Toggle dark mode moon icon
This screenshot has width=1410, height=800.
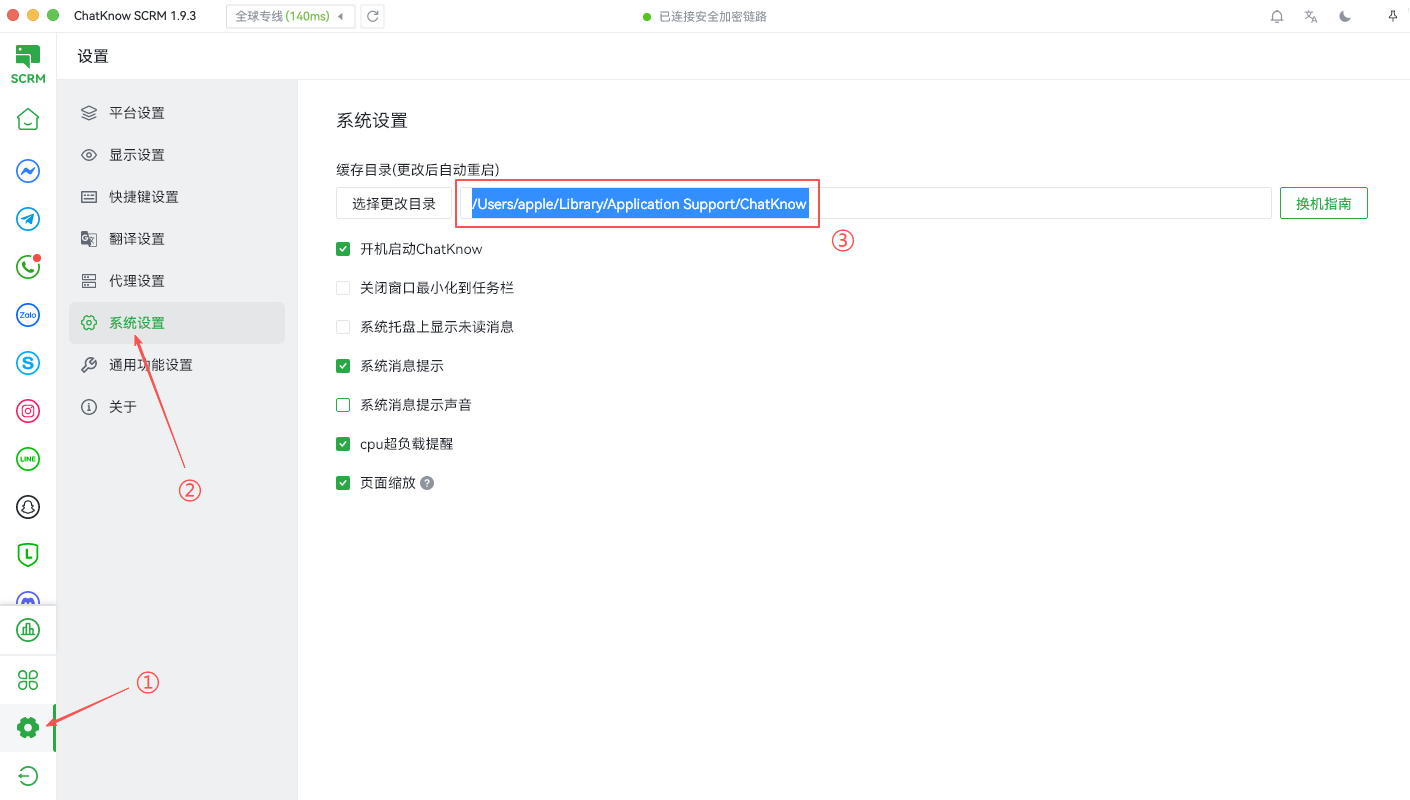[1345, 17]
